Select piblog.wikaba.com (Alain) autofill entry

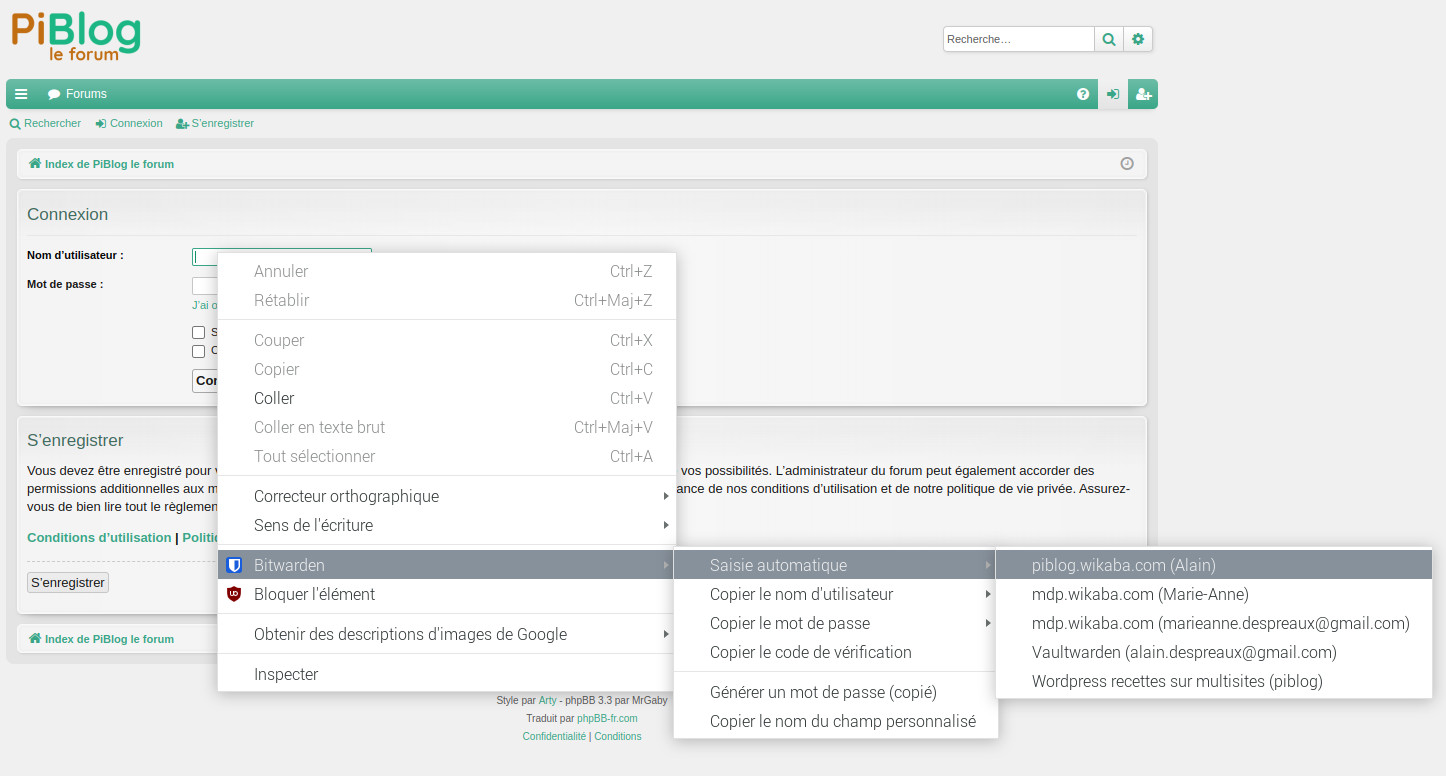pos(1123,565)
